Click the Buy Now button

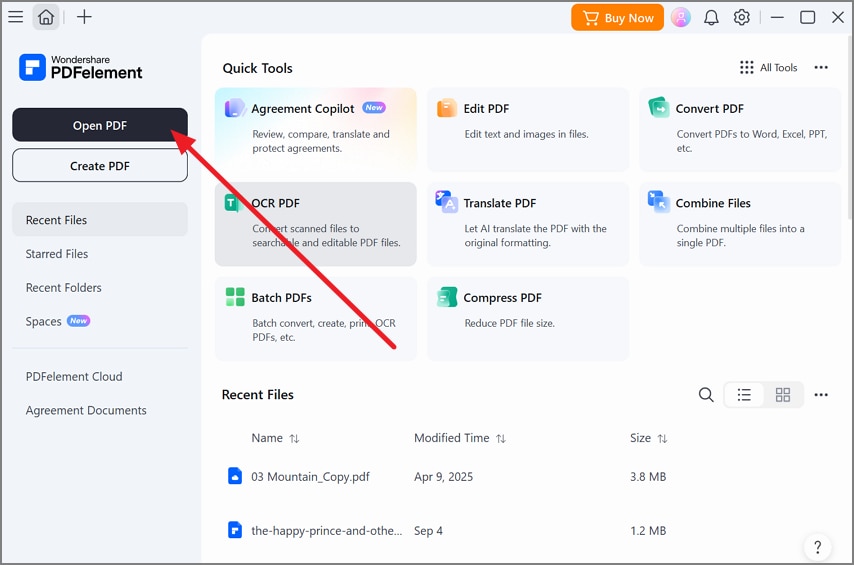(x=617, y=17)
